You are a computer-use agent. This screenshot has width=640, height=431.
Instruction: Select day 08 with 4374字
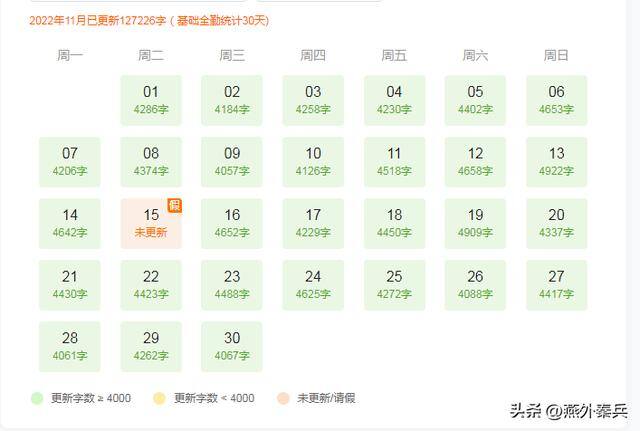(151, 162)
